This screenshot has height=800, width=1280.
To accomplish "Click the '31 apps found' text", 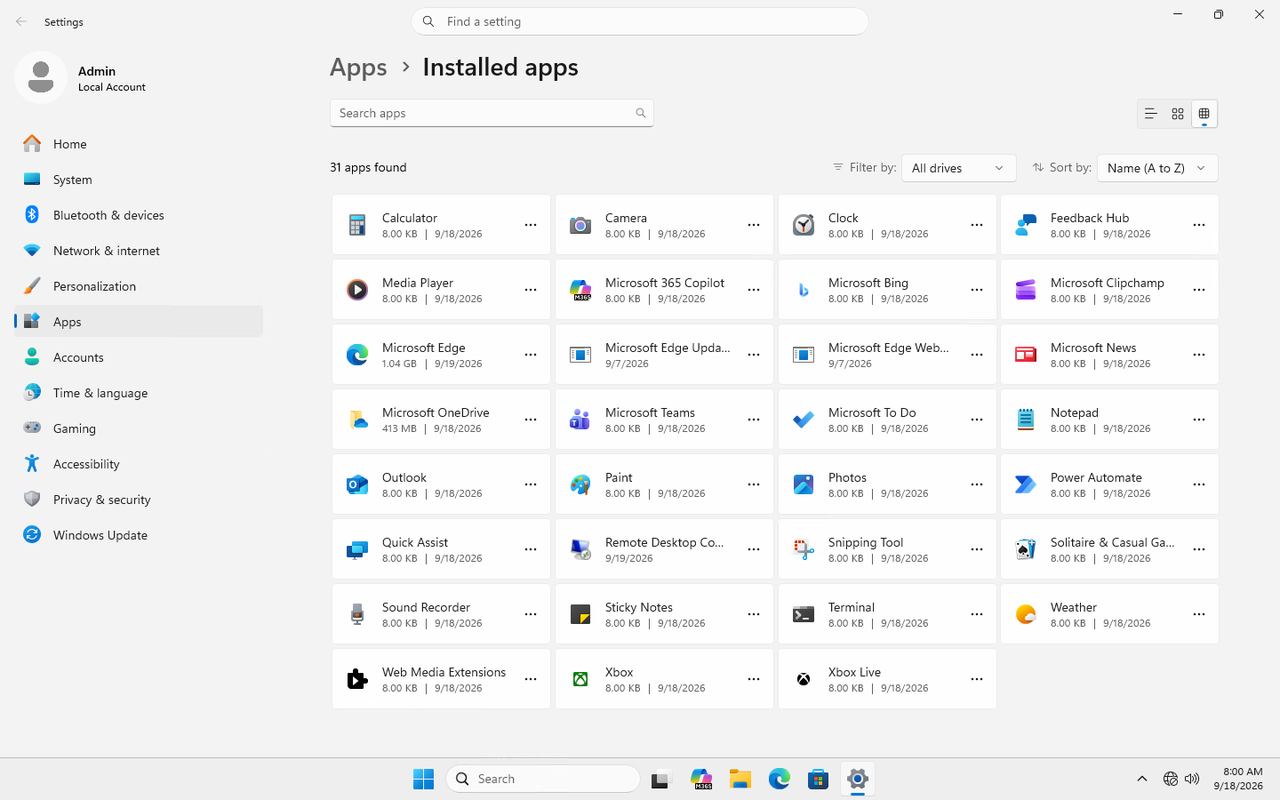I will pos(368,168).
